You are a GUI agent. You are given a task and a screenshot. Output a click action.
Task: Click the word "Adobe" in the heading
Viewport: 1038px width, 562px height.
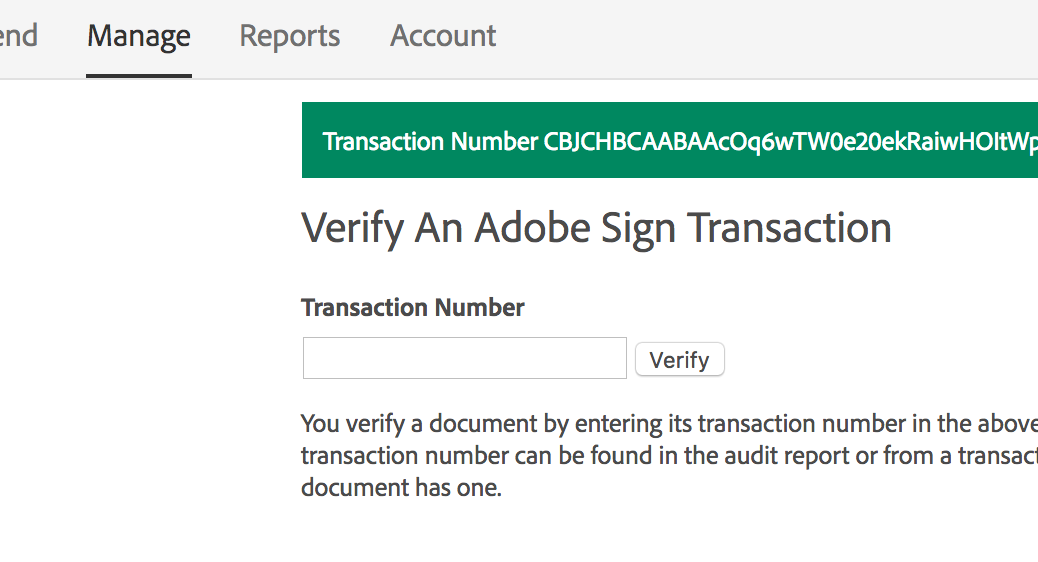tap(532, 229)
